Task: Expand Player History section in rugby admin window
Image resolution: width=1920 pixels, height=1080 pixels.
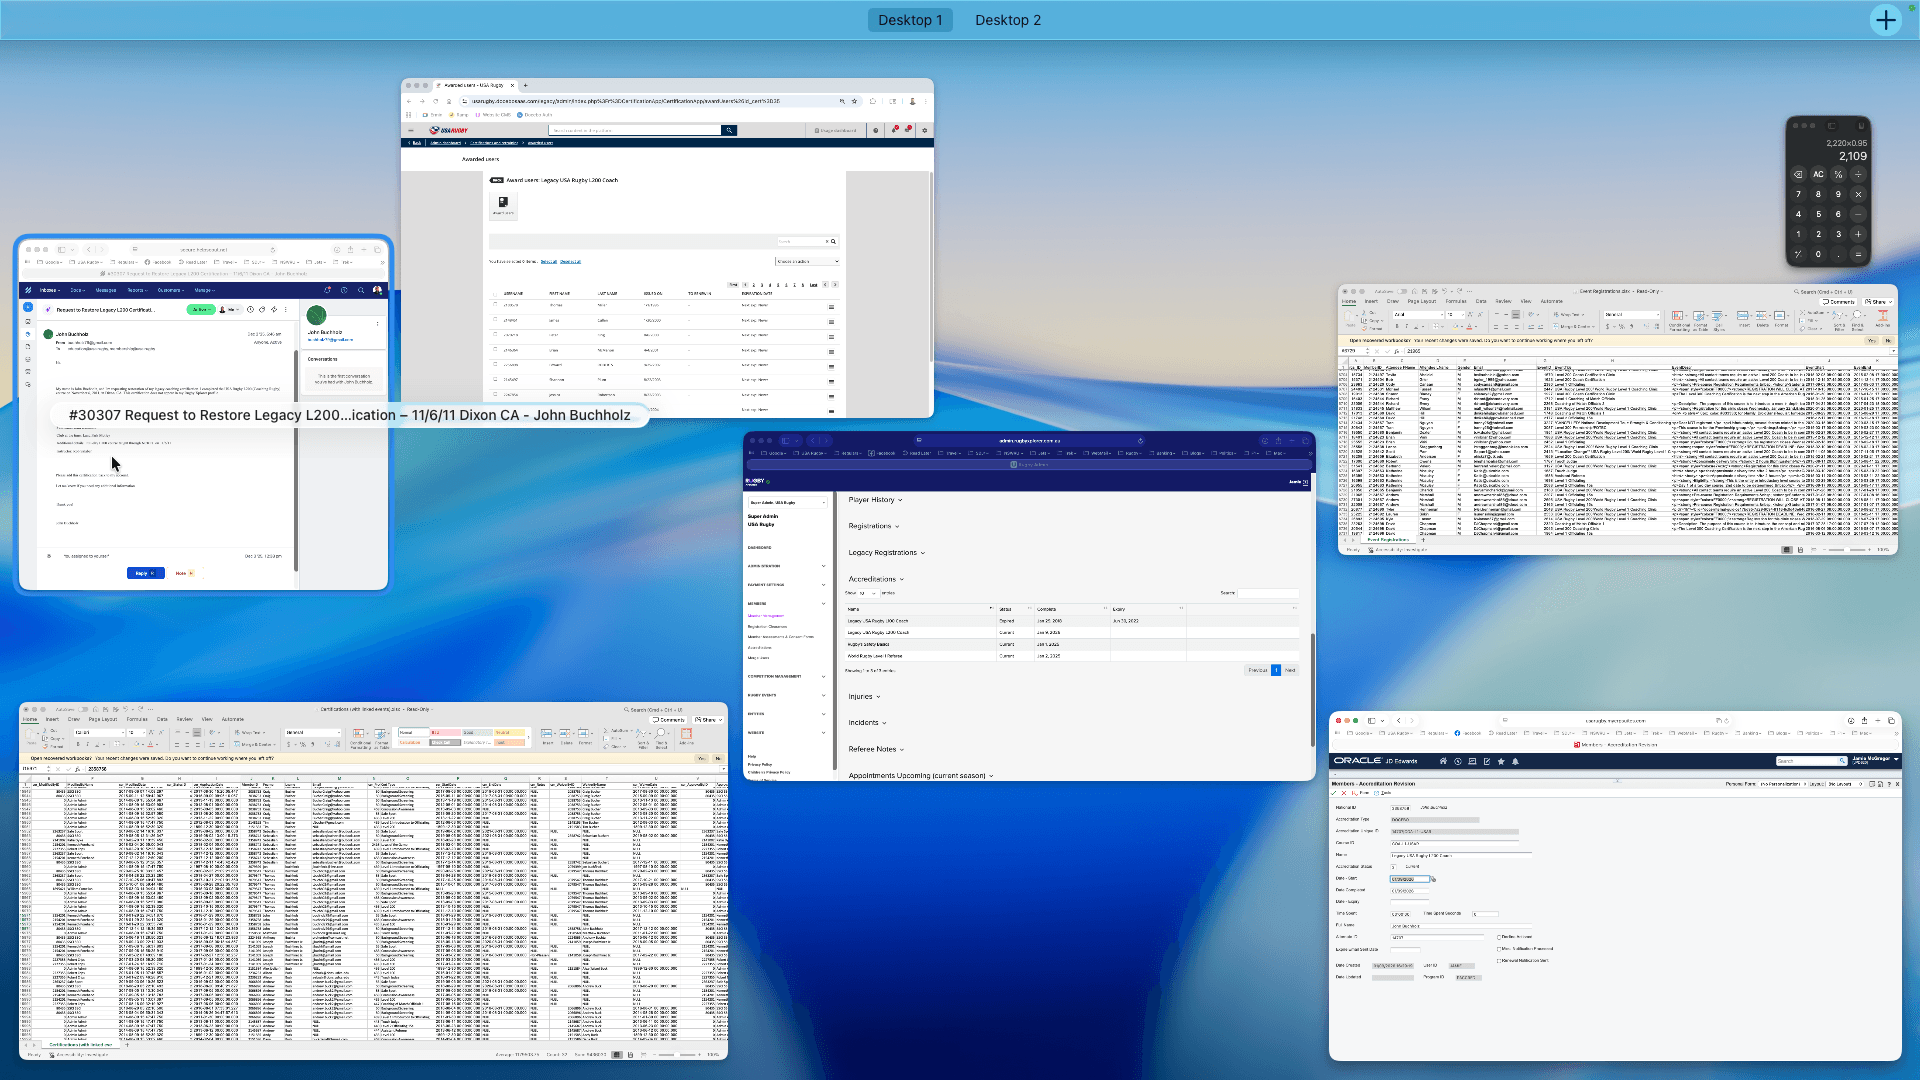Action: point(875,500)
